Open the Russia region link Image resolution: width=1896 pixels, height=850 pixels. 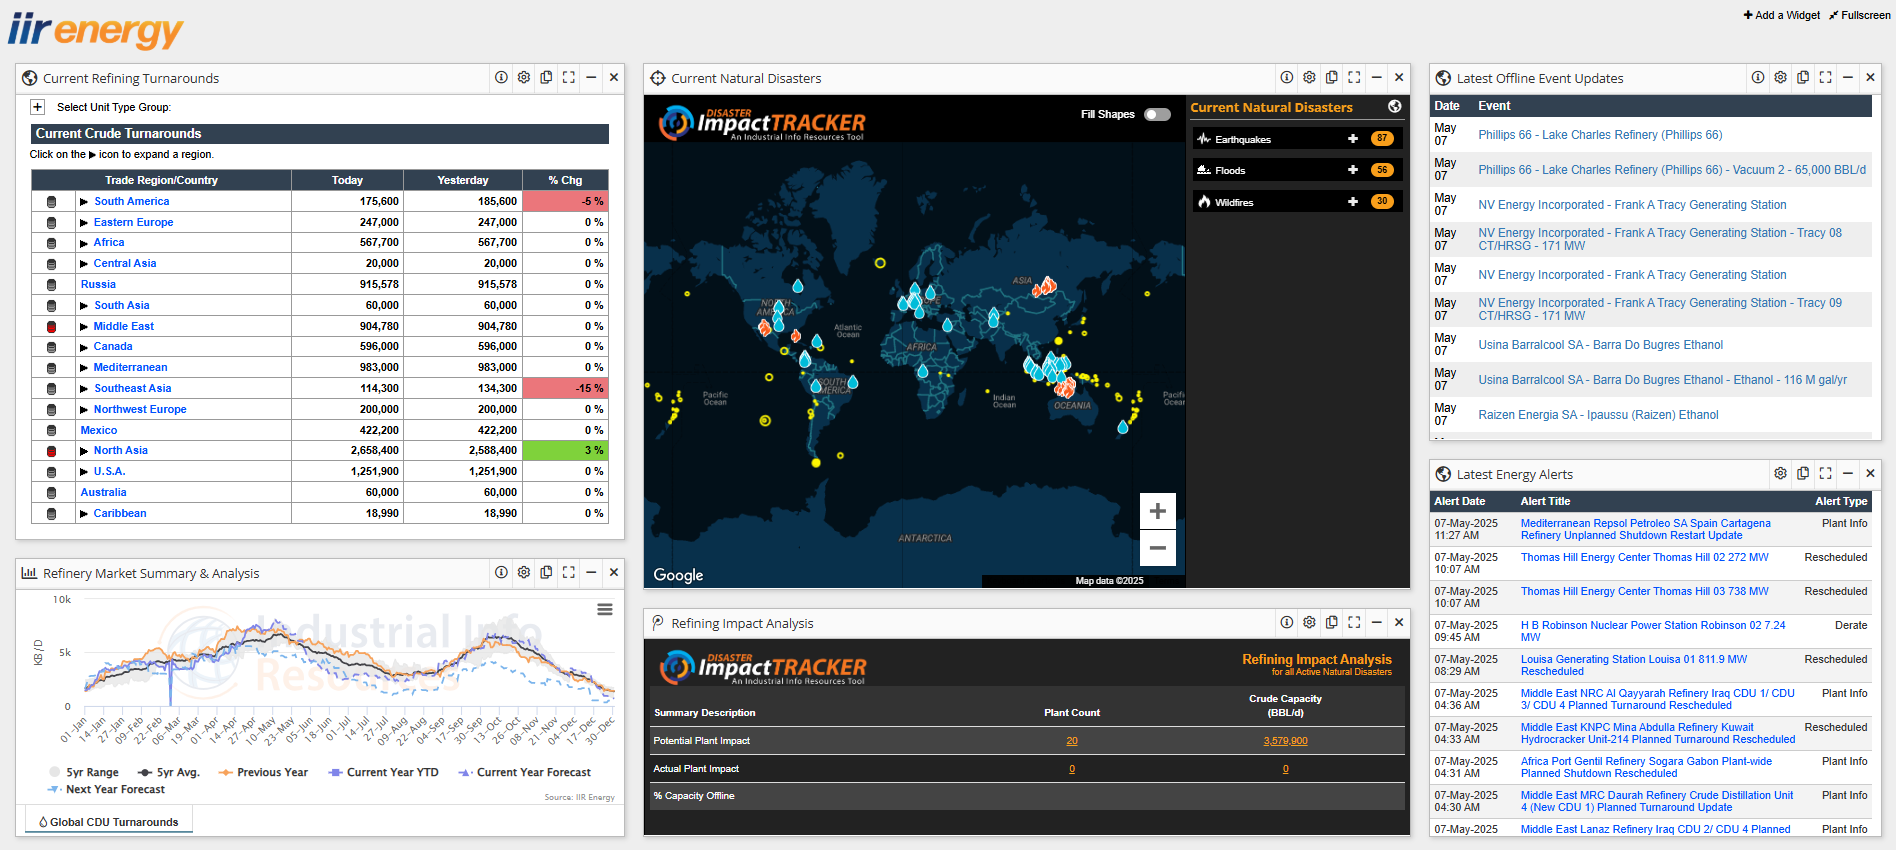pos(98,284)
